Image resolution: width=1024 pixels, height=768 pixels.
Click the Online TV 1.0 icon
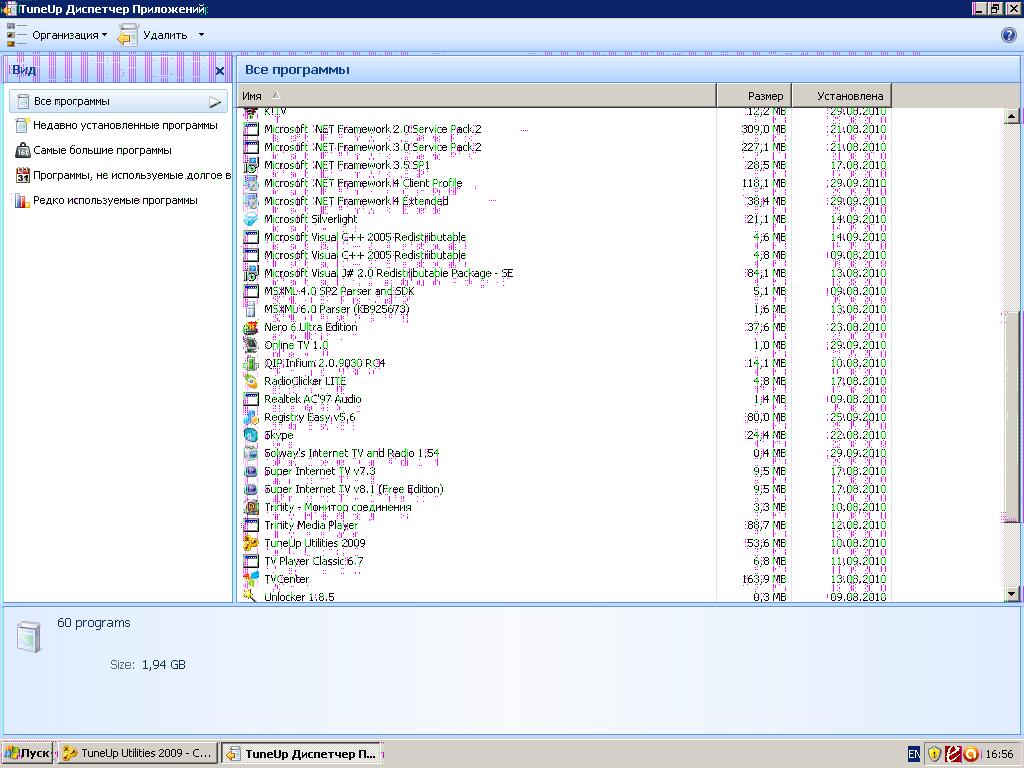coord(251,345)
